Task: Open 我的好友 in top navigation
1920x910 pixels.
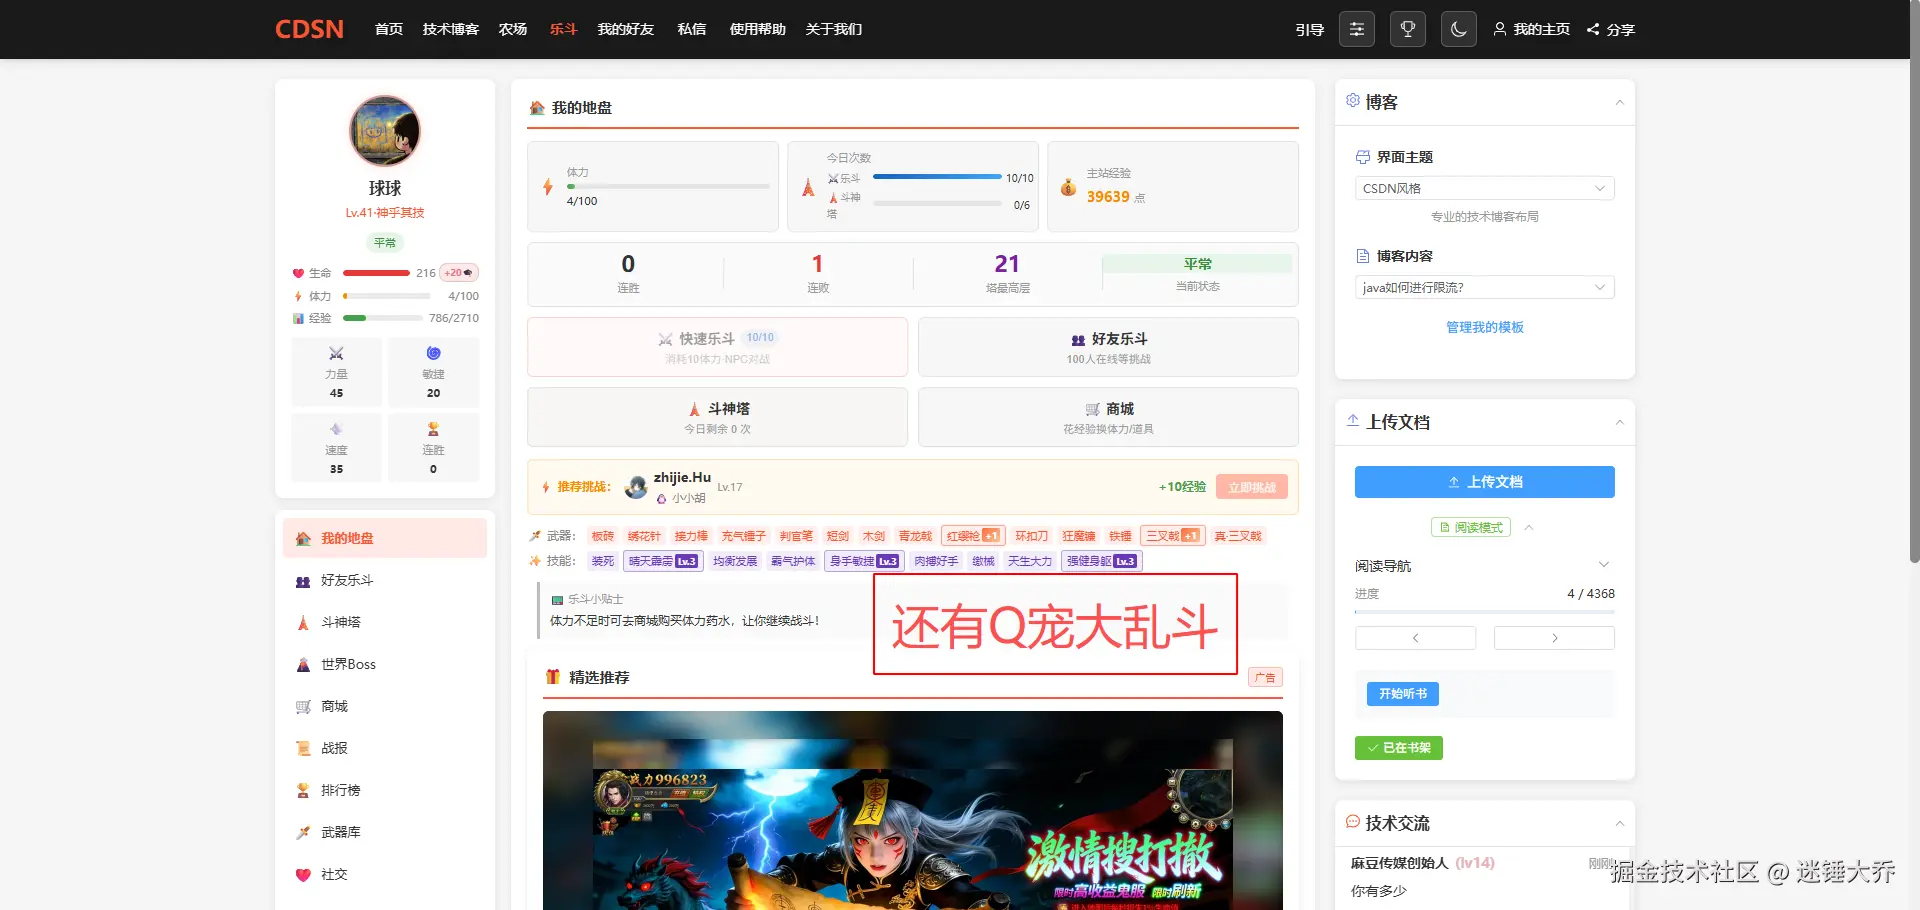Action: (626, 29)
